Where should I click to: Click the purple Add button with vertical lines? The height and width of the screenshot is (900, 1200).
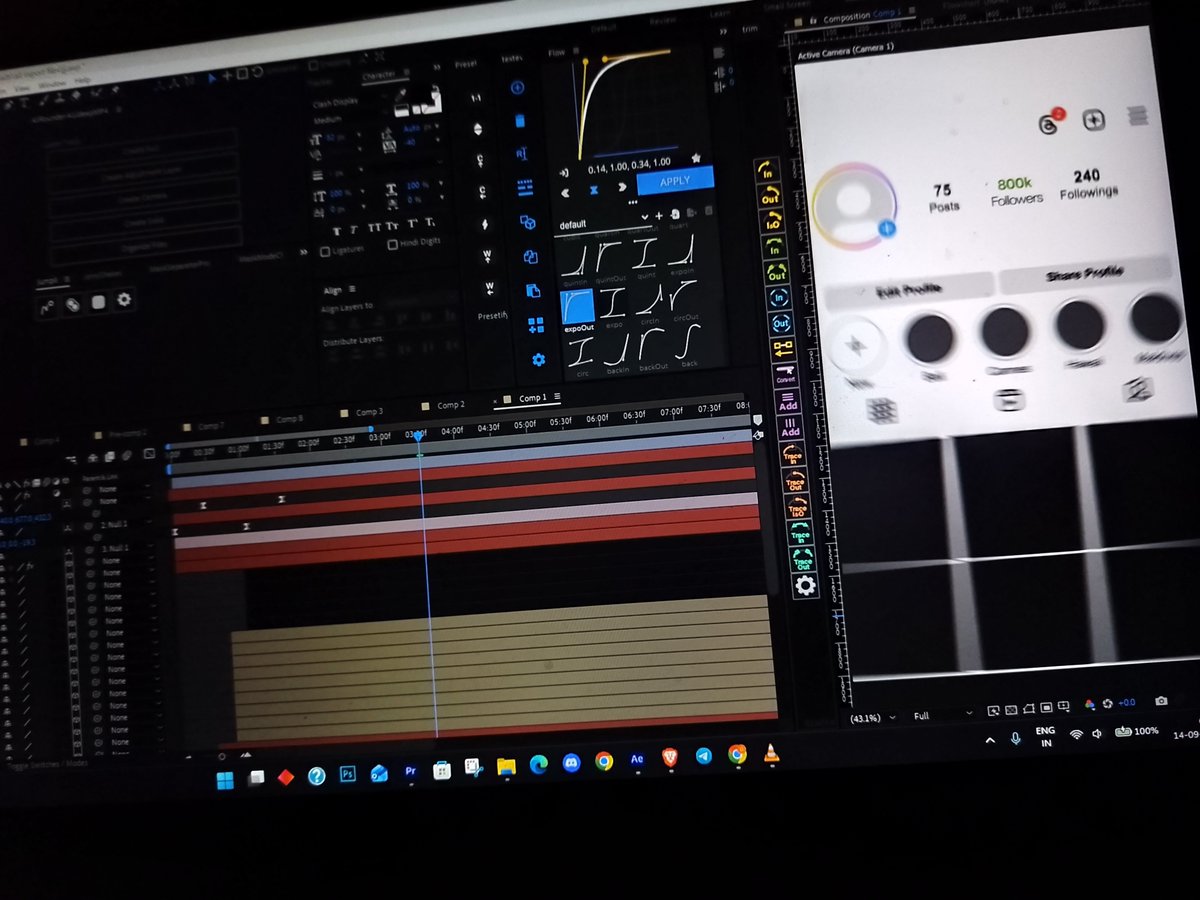point(789,427)
